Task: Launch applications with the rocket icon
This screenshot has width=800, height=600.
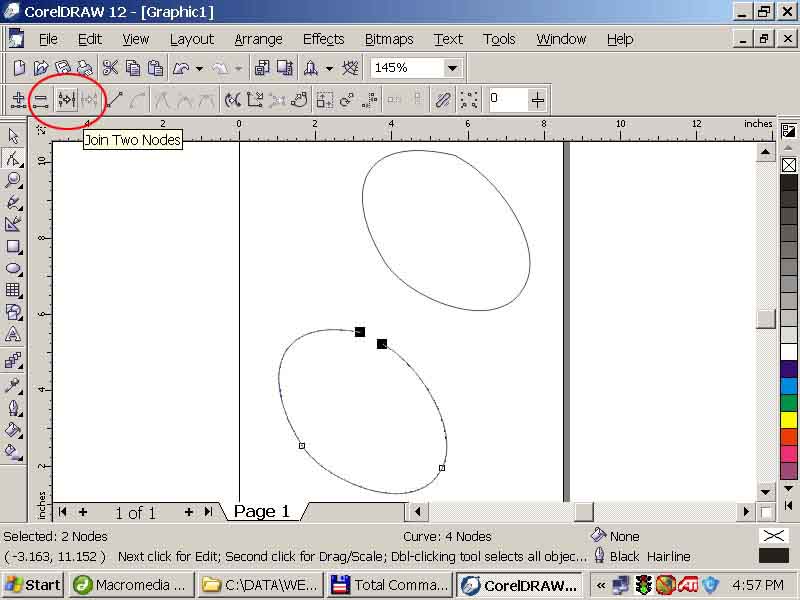Action: pyautogui.click(x=310, y=68)
